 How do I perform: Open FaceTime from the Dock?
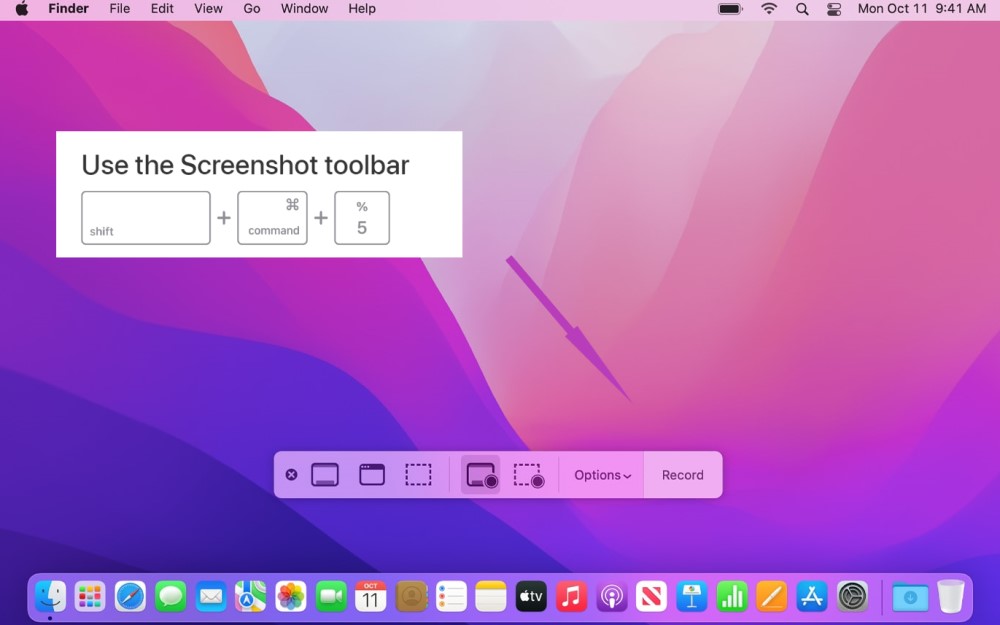pos(331,597)
